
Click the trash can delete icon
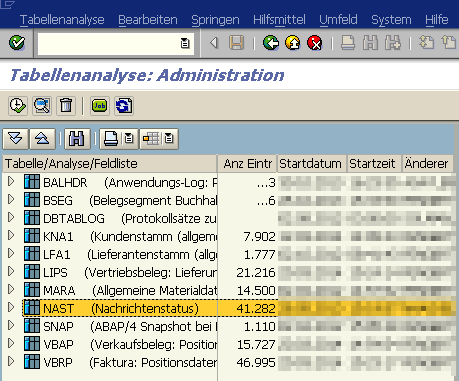click(66, 106)
